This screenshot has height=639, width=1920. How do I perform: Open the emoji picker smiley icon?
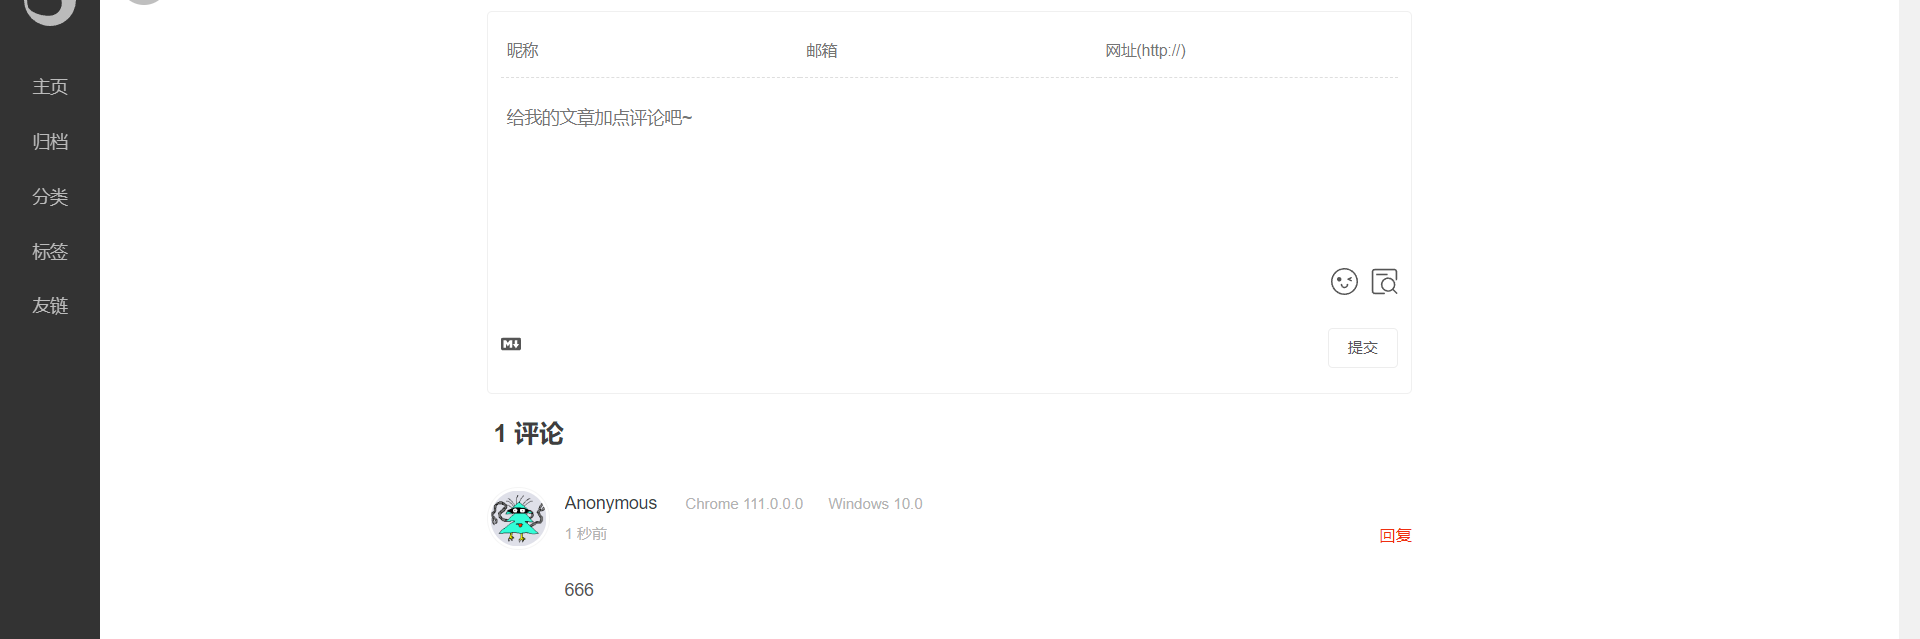1344,282
